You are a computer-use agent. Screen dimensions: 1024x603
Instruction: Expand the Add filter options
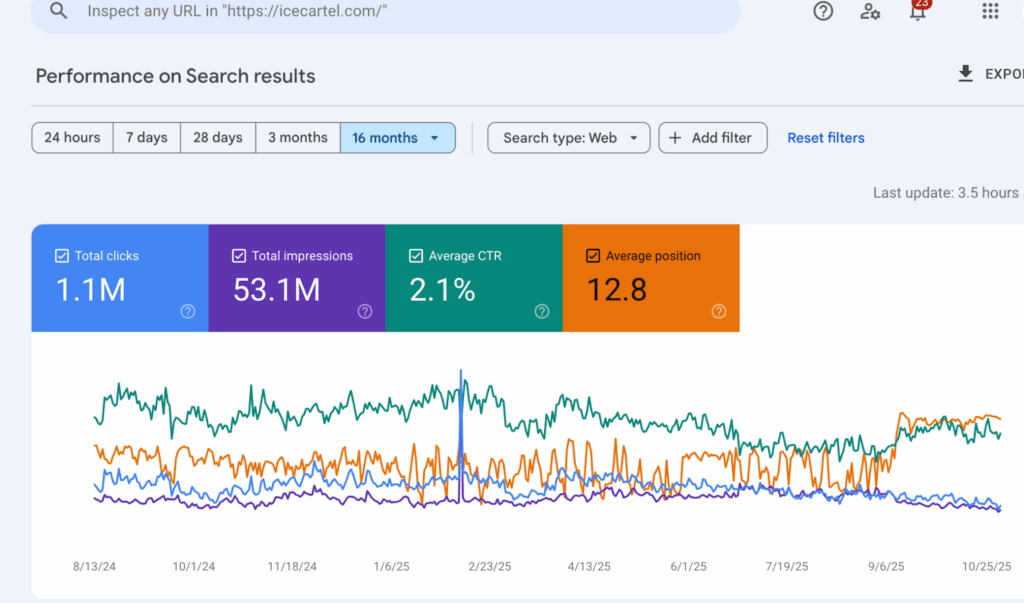712,137
